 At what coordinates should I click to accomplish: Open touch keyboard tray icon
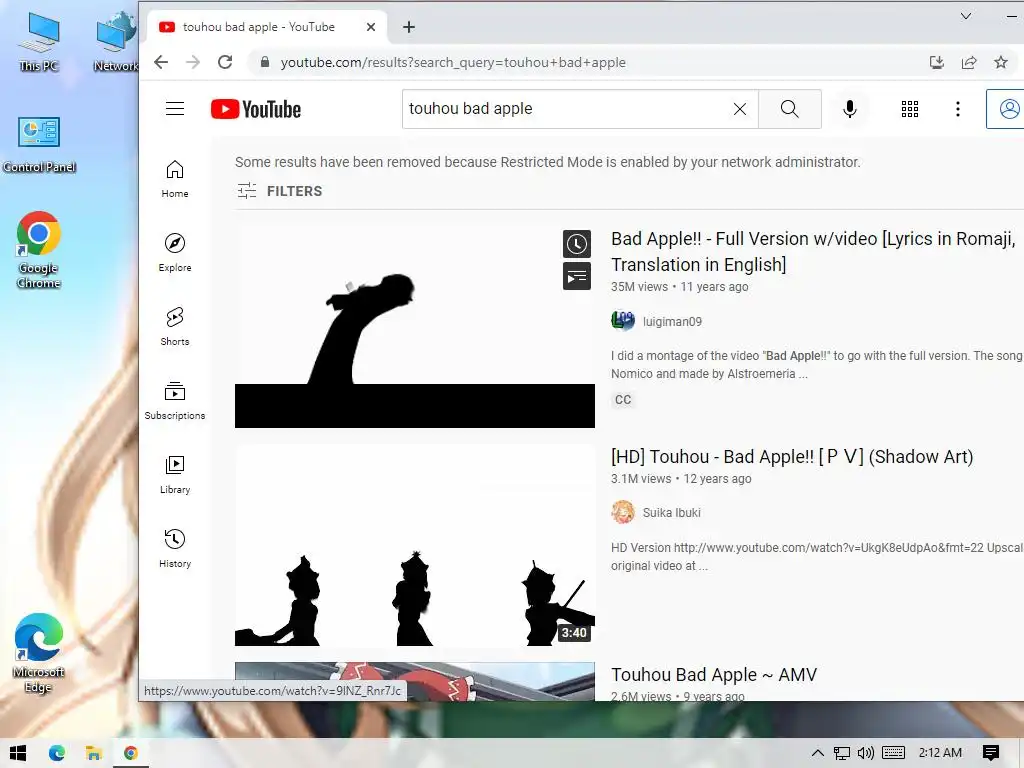click(x=893, y=753)
